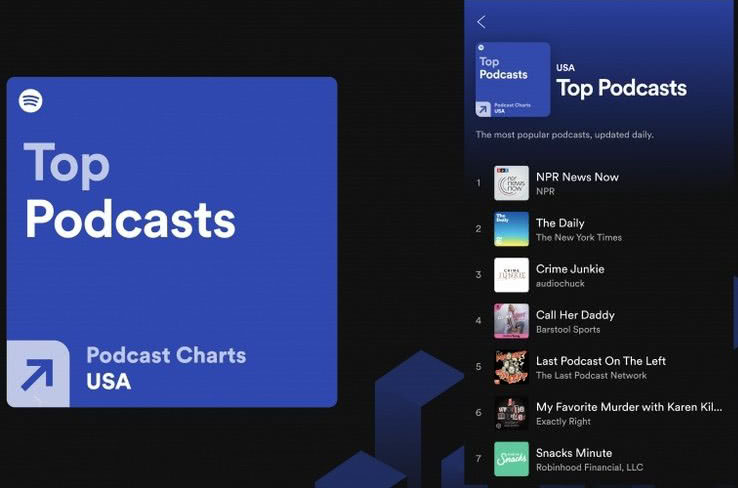The image size is (738, 488).
Task: Click the 'USA' label above the heading
Action: 565,68
